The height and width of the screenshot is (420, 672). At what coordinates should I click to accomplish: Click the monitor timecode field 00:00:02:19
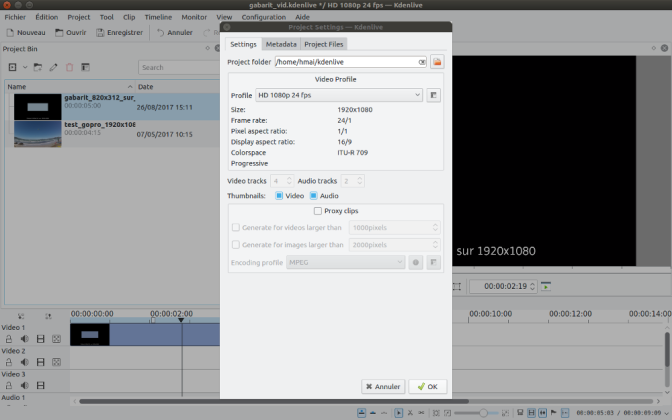[503, 286]
